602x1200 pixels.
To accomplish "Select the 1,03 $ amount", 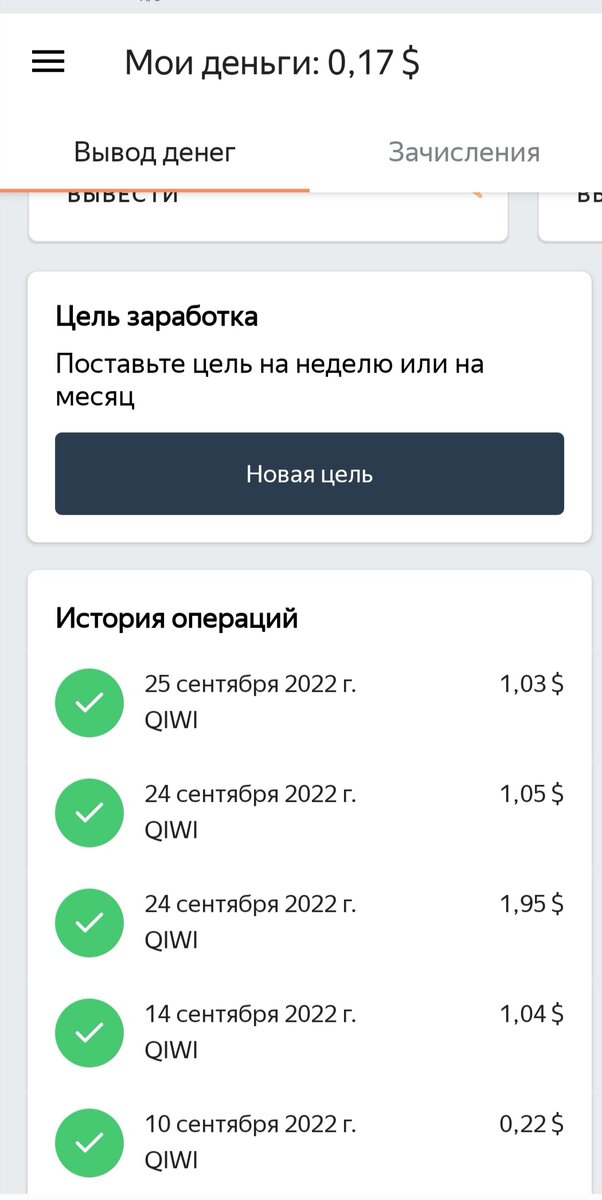I will coord(531,685).
